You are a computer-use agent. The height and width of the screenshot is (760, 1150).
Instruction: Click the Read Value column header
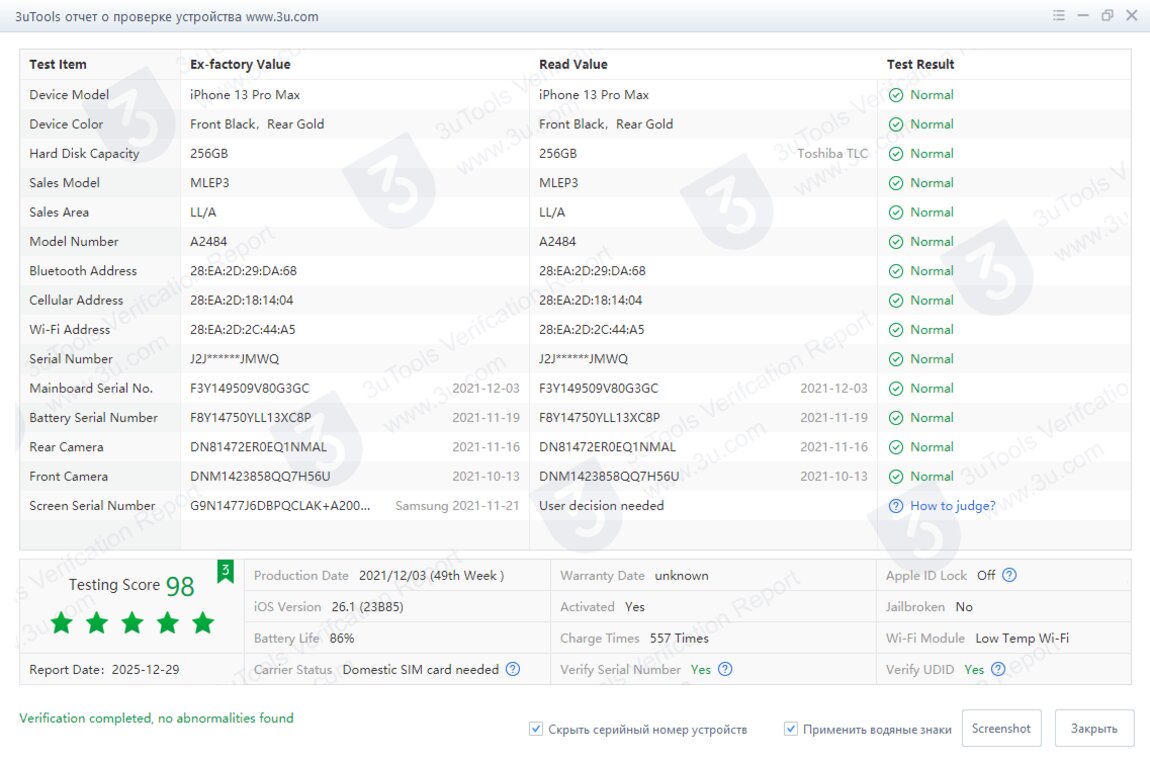(573, 64)
